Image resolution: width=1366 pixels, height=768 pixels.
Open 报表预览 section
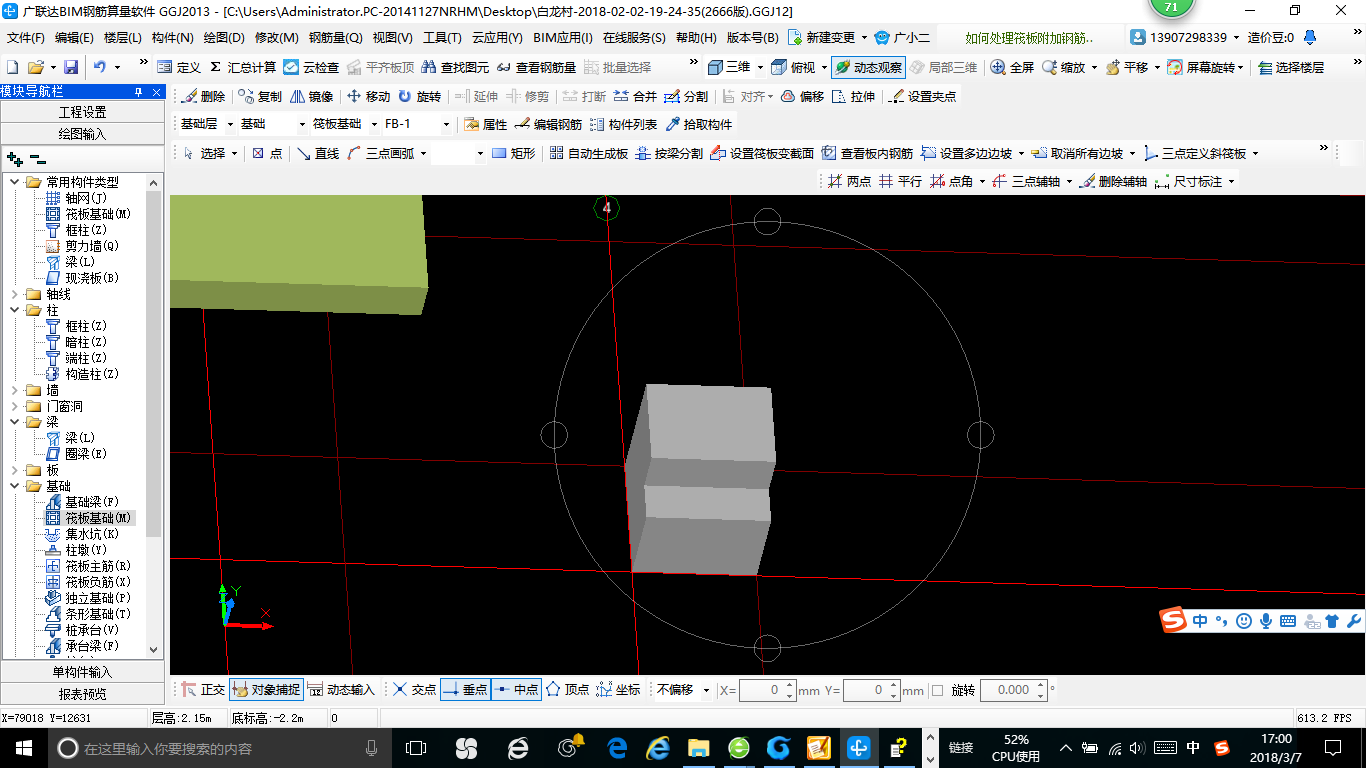point(82,694)
